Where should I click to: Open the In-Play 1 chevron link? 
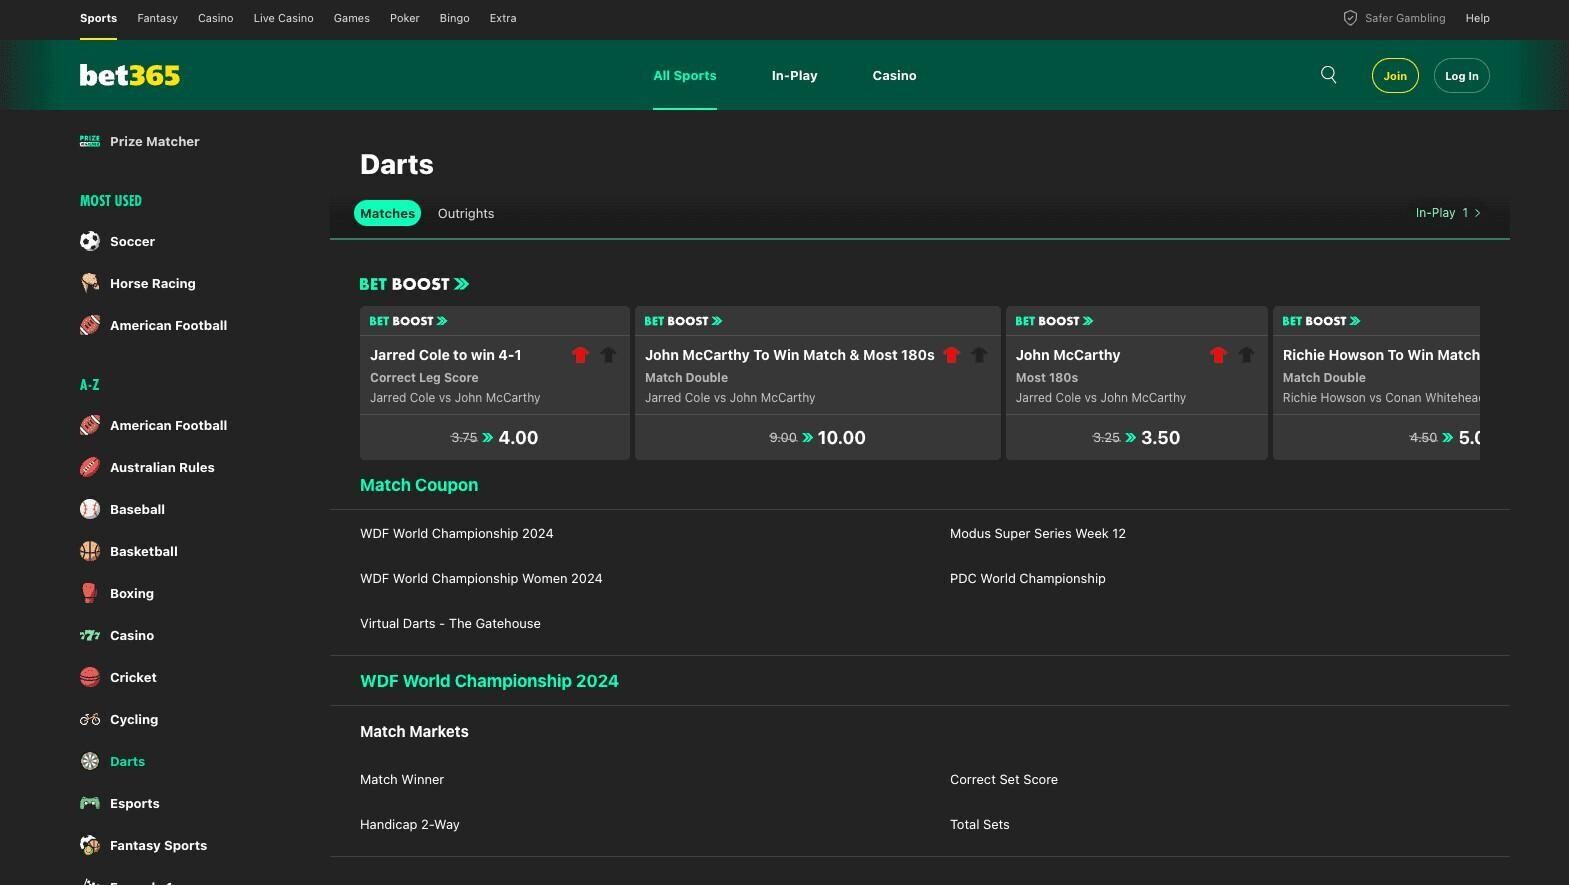click(1448, 213)
